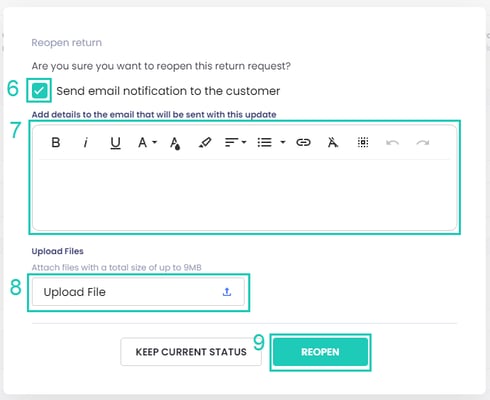Apply bold formatting in email editor
Image resolution: width=490 pixels, height=400 pixels.
click(56, 143)
